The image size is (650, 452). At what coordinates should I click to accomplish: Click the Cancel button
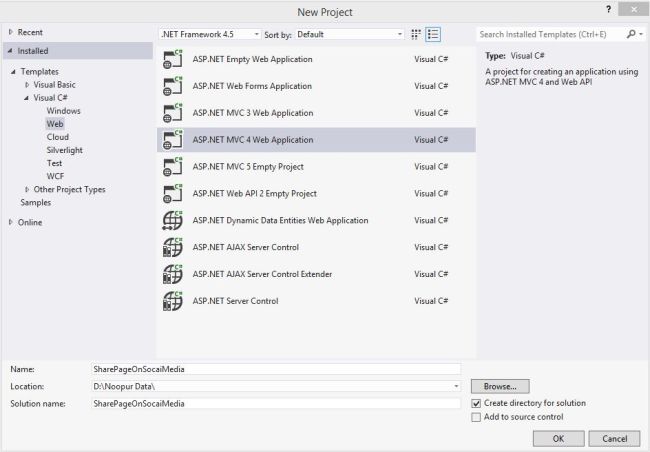coord(614,438)
